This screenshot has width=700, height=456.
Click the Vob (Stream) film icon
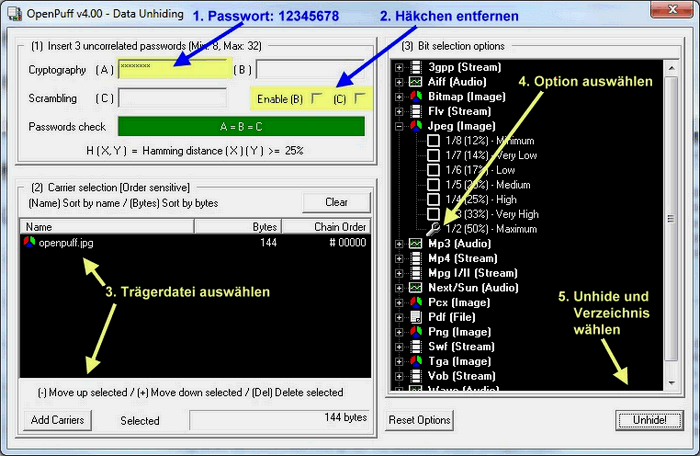[416, 376]
